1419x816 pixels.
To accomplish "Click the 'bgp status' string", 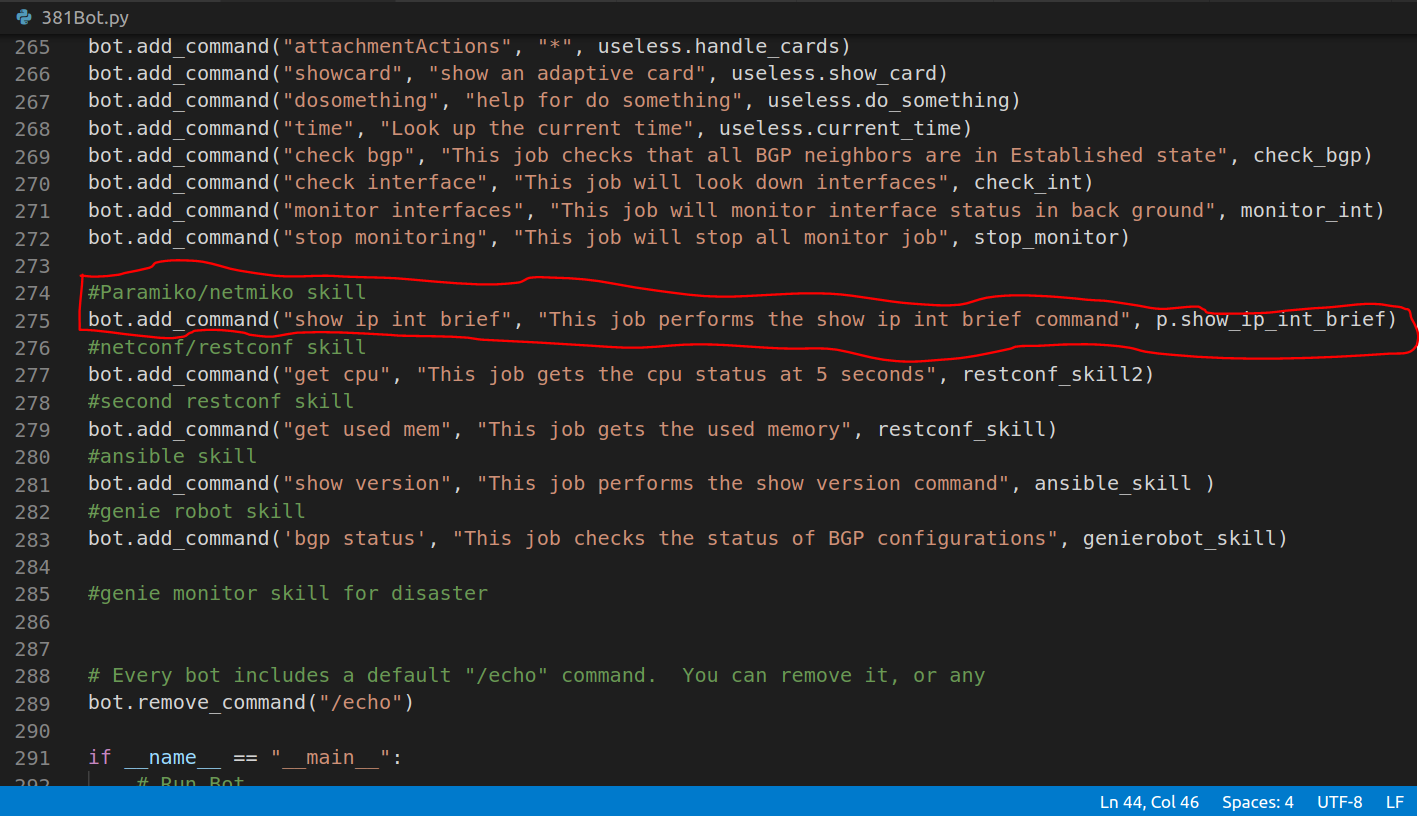I will tap(355, 538).
